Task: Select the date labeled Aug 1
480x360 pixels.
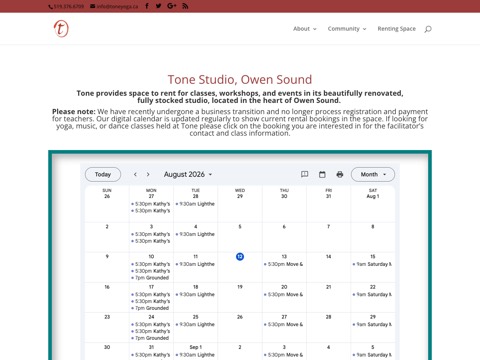Action: (373, 196)
